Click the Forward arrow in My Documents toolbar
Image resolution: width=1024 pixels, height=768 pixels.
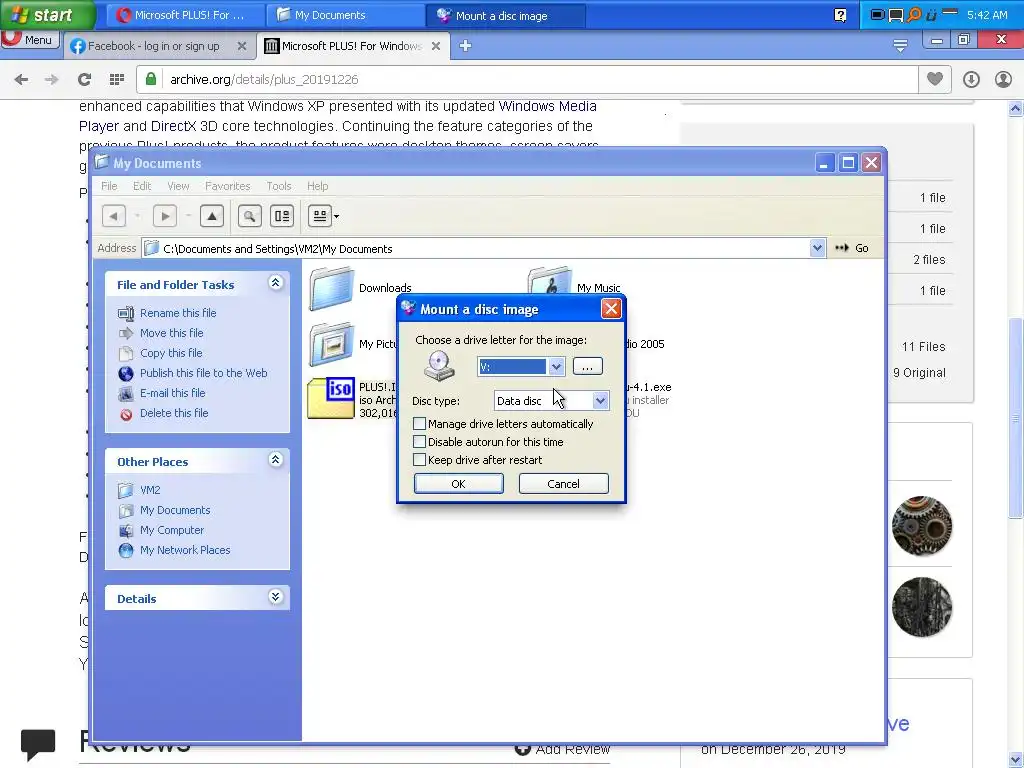tap(165, 216)
